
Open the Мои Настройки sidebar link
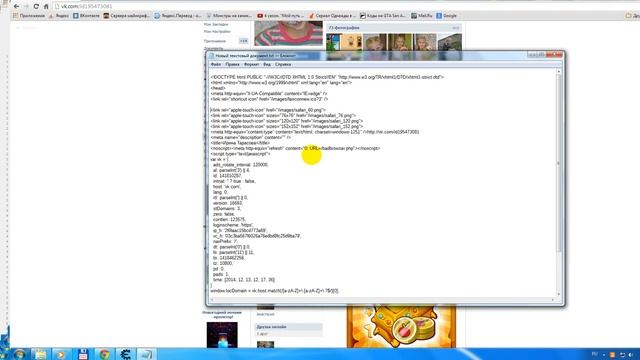(x=217, y=31)
